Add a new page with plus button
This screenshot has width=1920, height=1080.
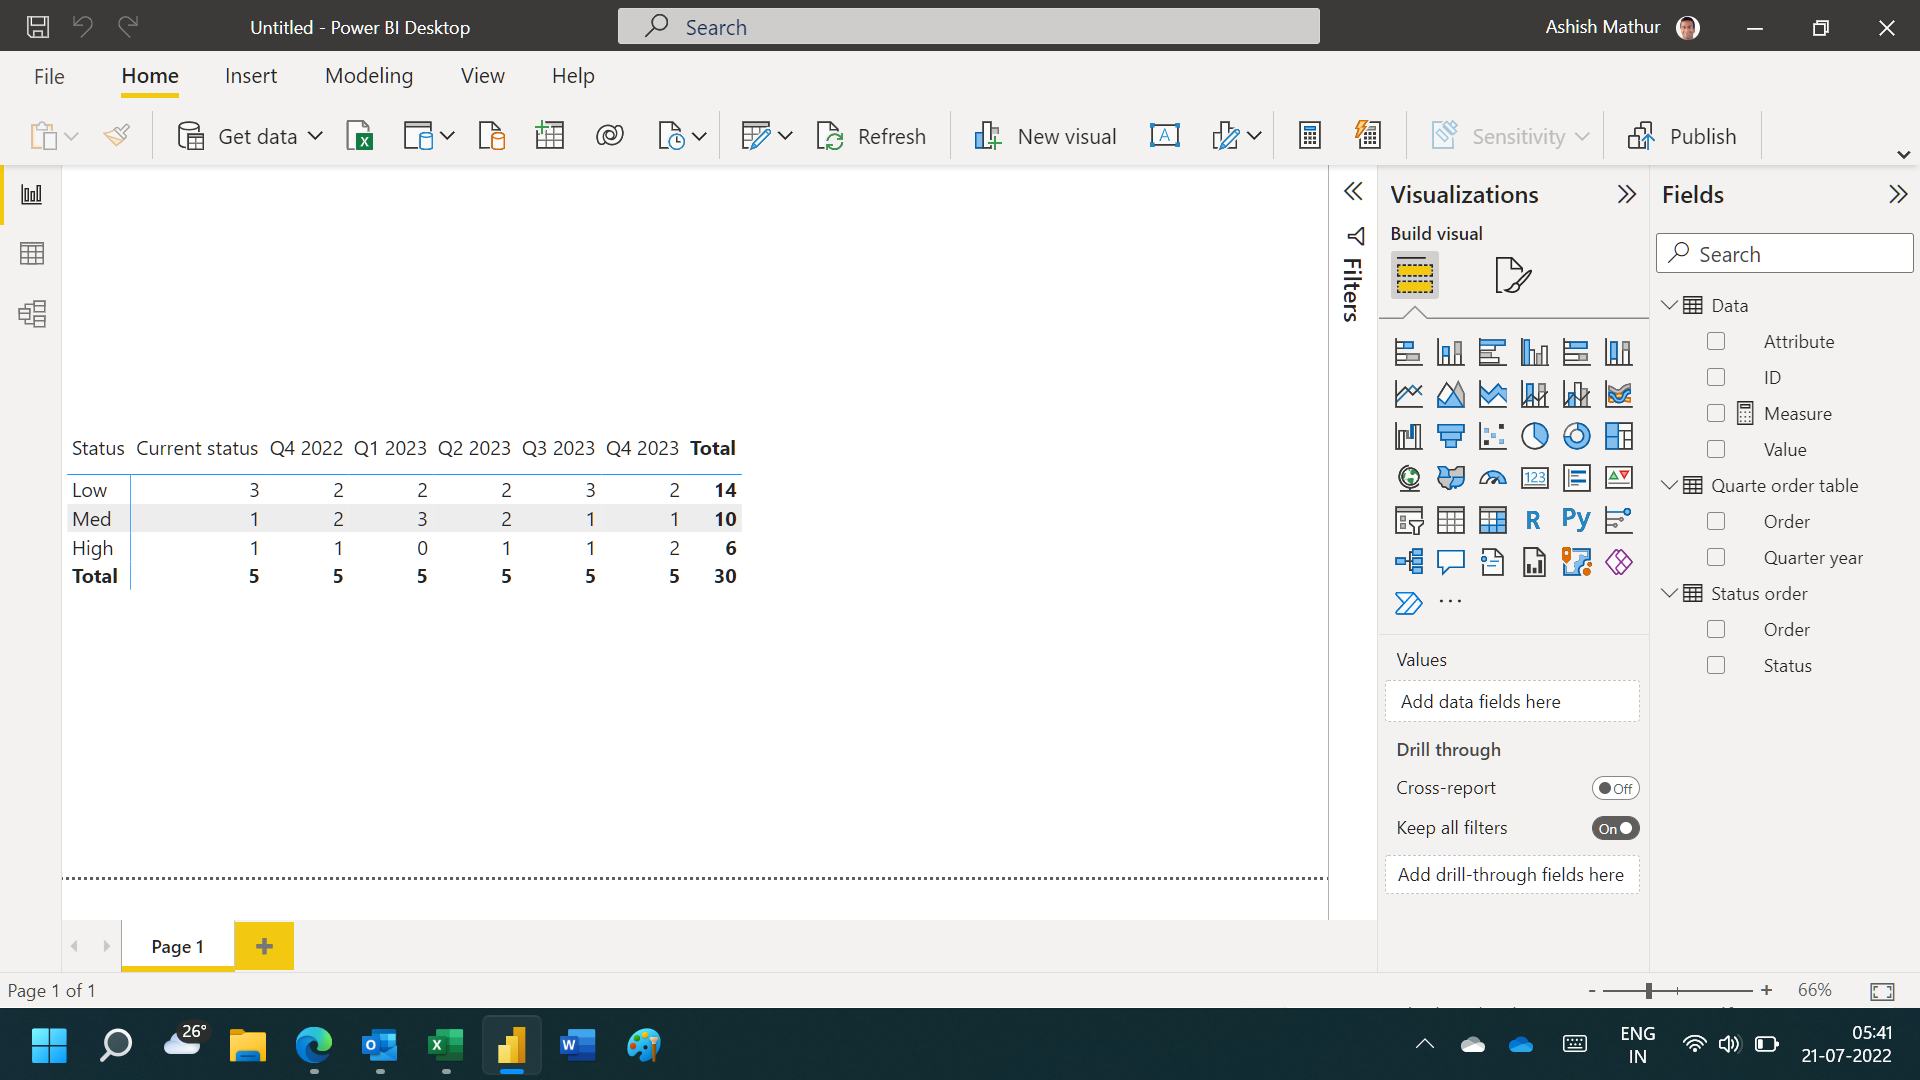(264, 946)
